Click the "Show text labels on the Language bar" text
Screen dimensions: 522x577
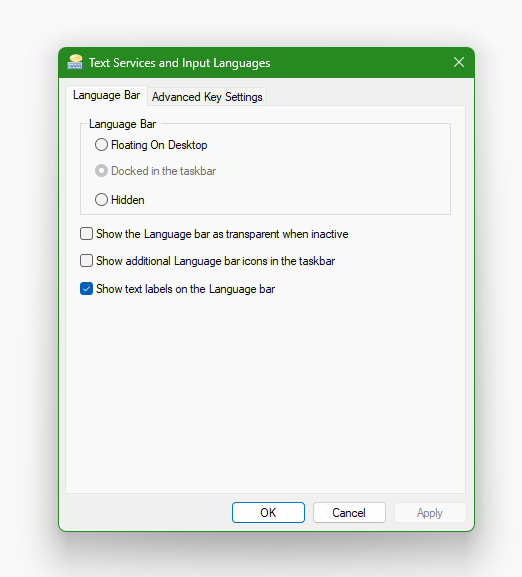(185, 289)
